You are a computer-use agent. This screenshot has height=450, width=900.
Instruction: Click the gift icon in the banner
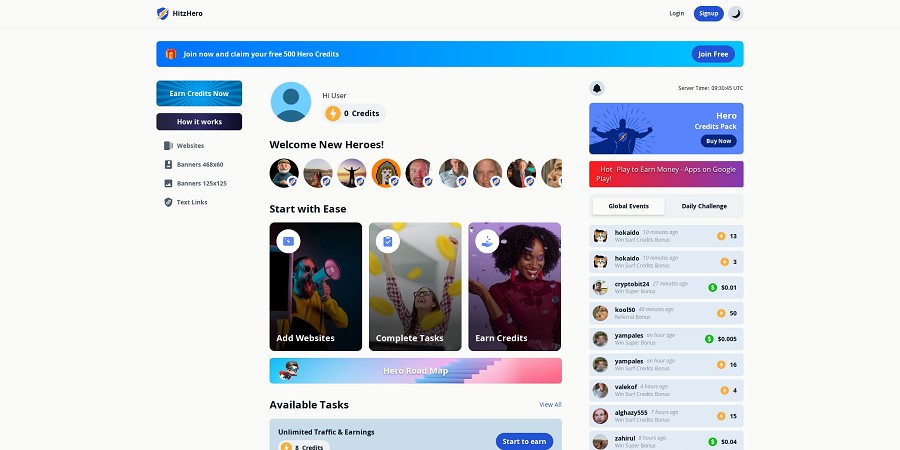[x=171, y=54]
